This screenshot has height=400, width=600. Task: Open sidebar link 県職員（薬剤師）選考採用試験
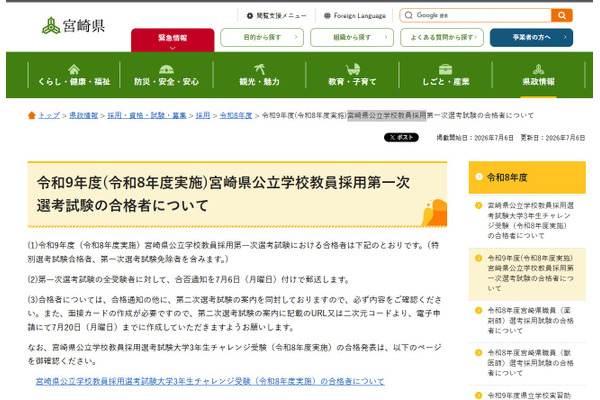tap(530, 320)
